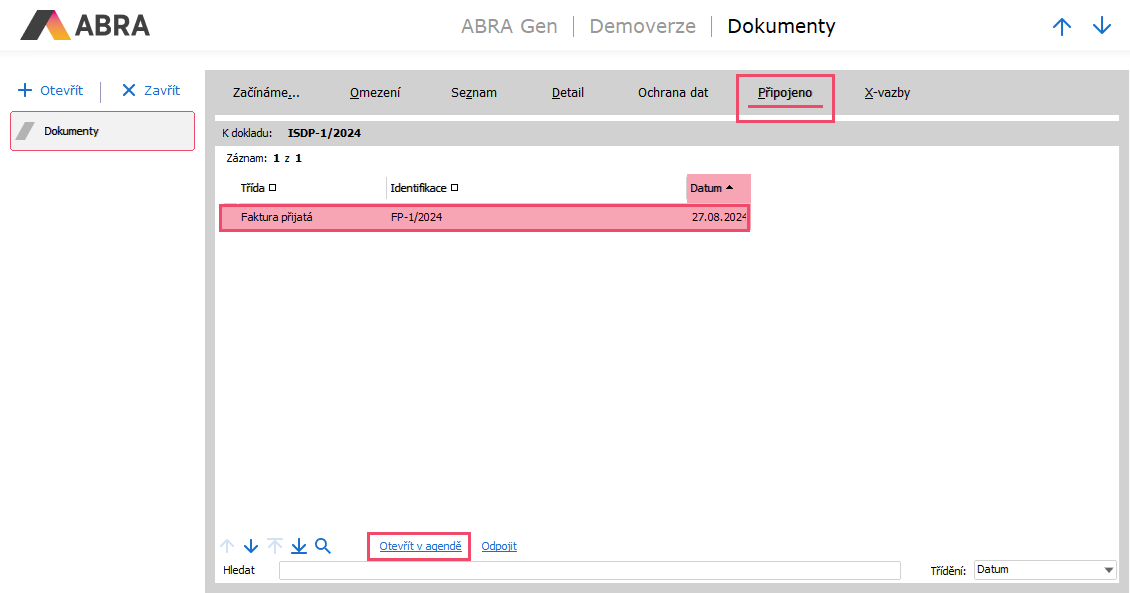Image resolution: width=1130 pixels, height=593 pixels.
Task: Click the Zavřít X button
Action: coord(151,90)
